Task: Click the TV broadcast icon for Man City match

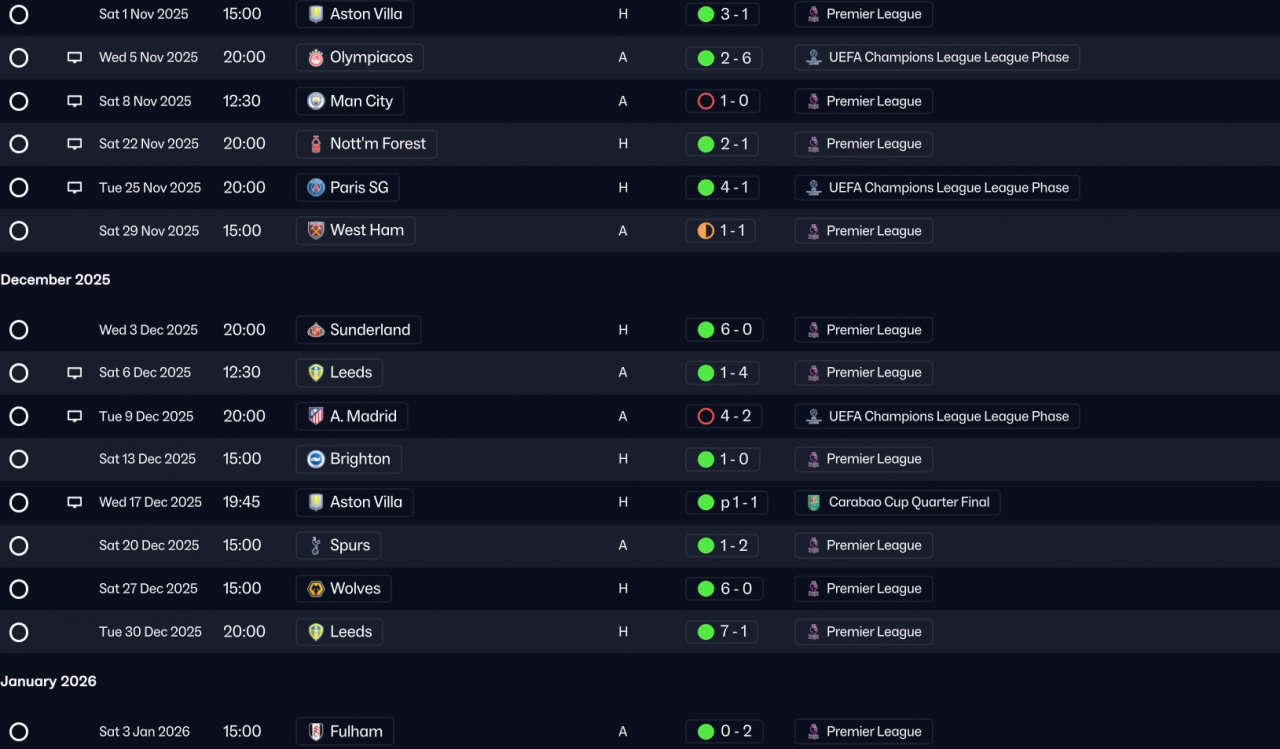Action: (75, 101)
